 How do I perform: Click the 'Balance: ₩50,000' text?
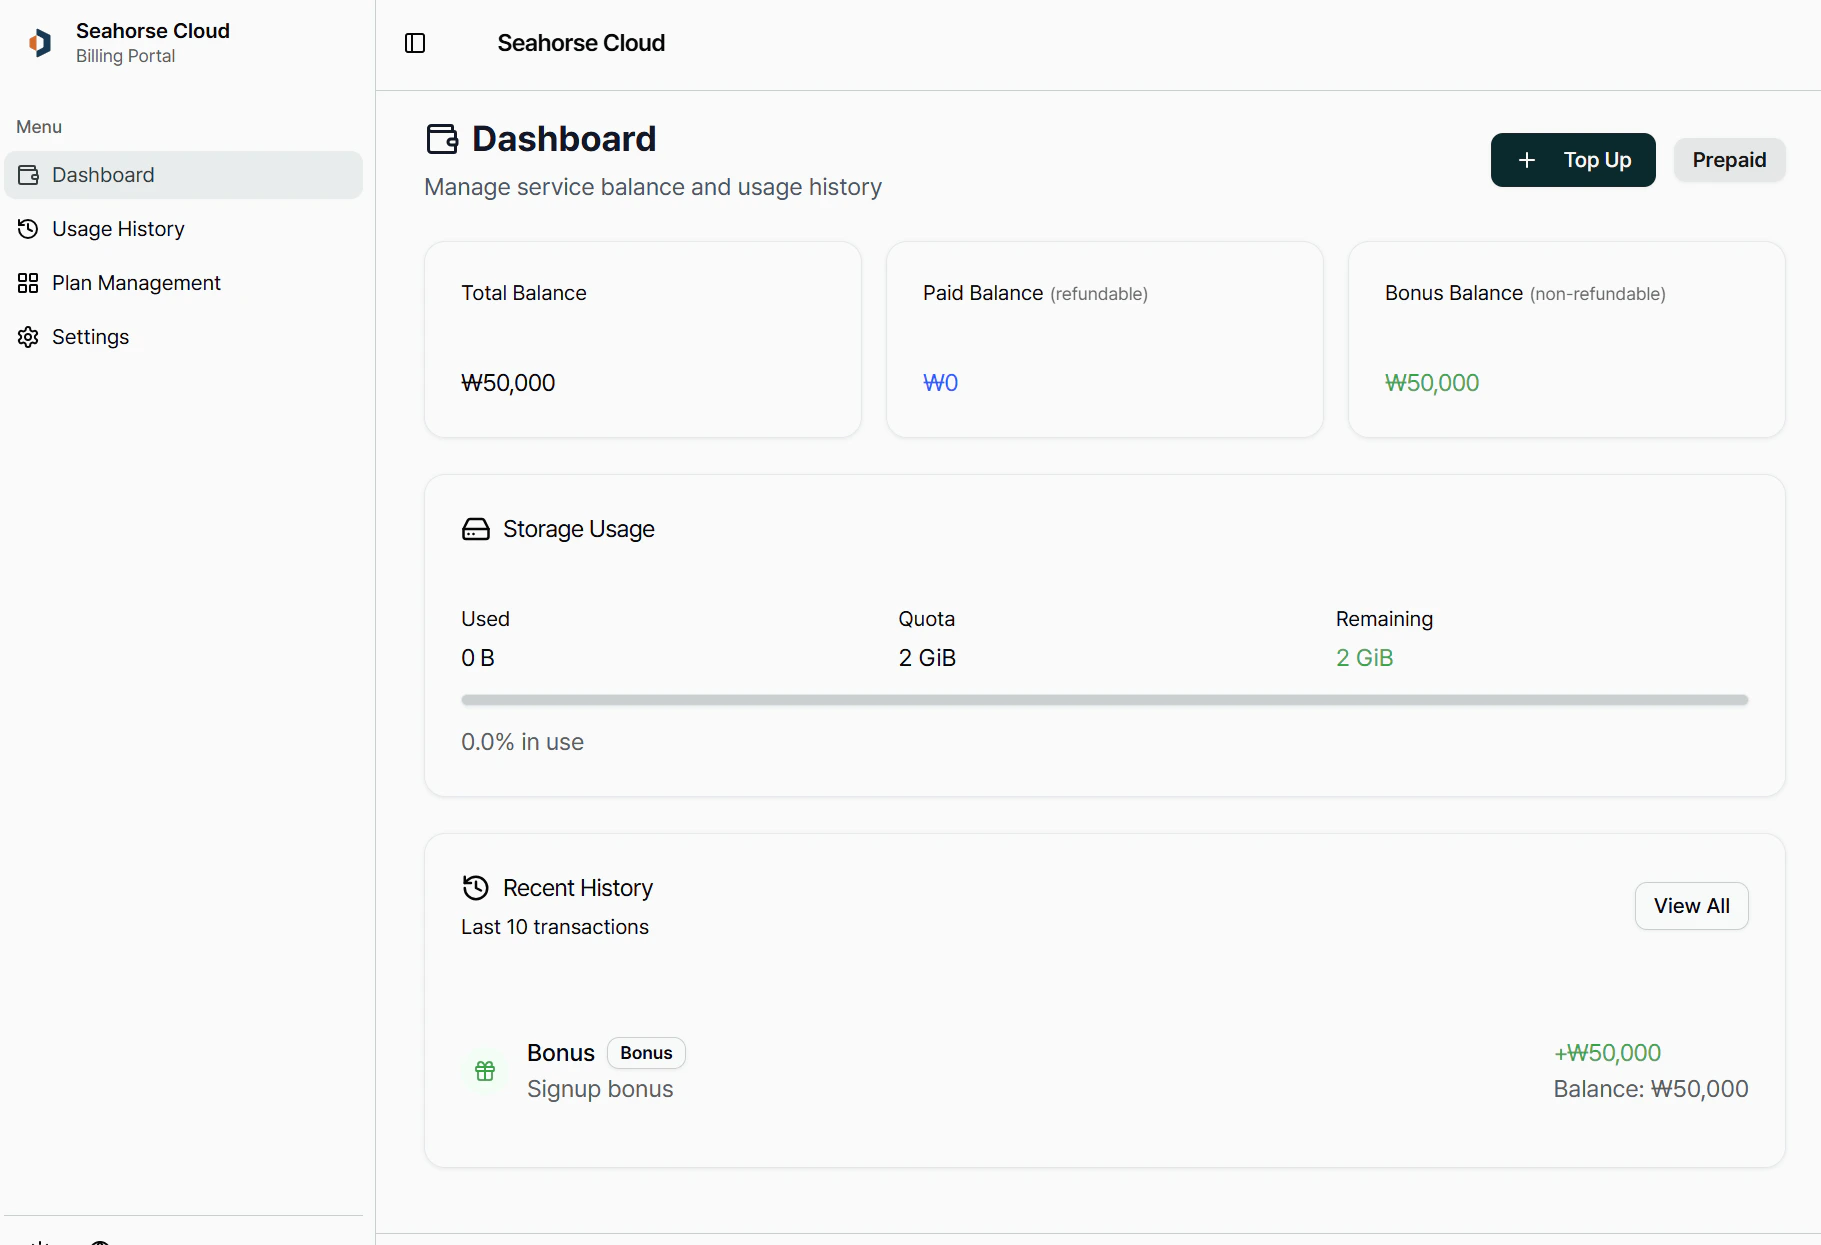click(1651, 1089)
